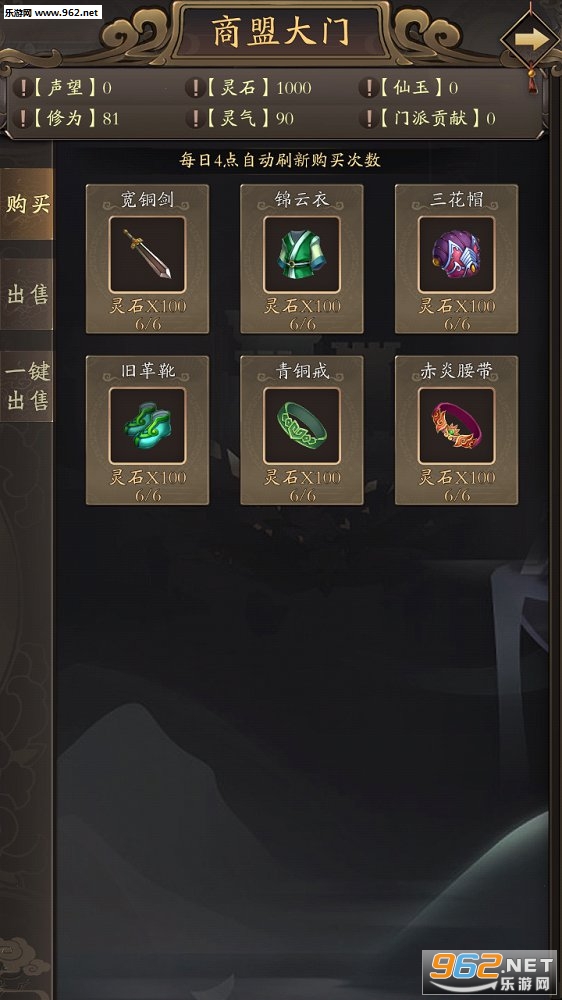Click the golden arrow icon at top right

[532, 40]
